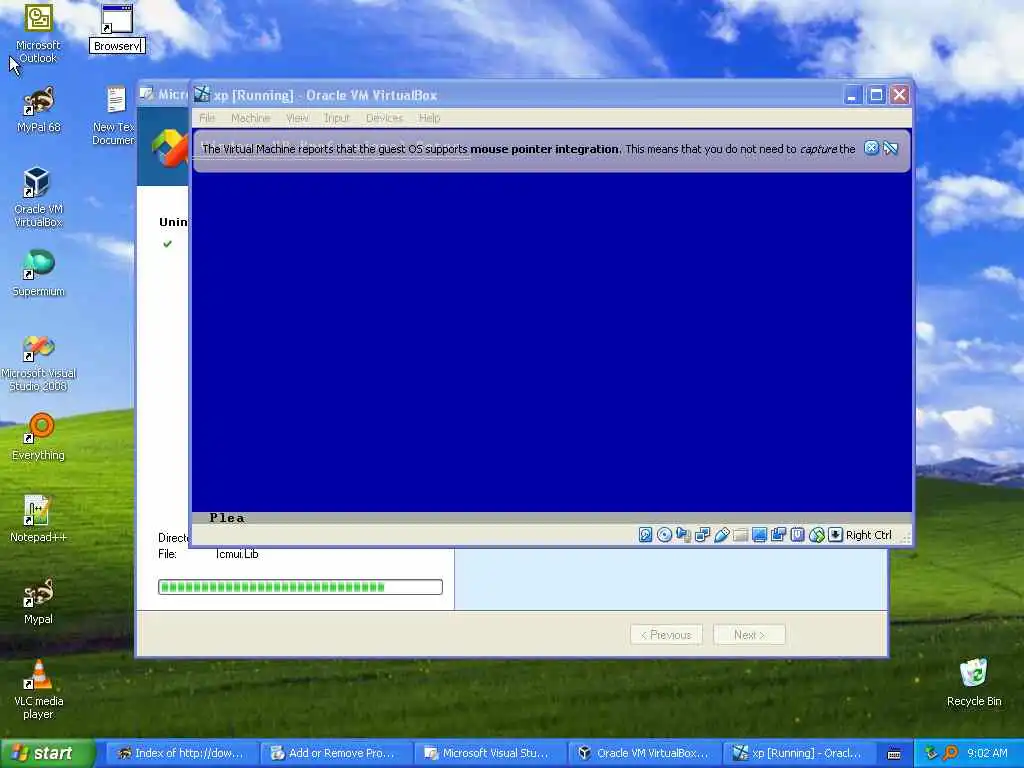
Task: Open the Machine menu
Action: 250,118
